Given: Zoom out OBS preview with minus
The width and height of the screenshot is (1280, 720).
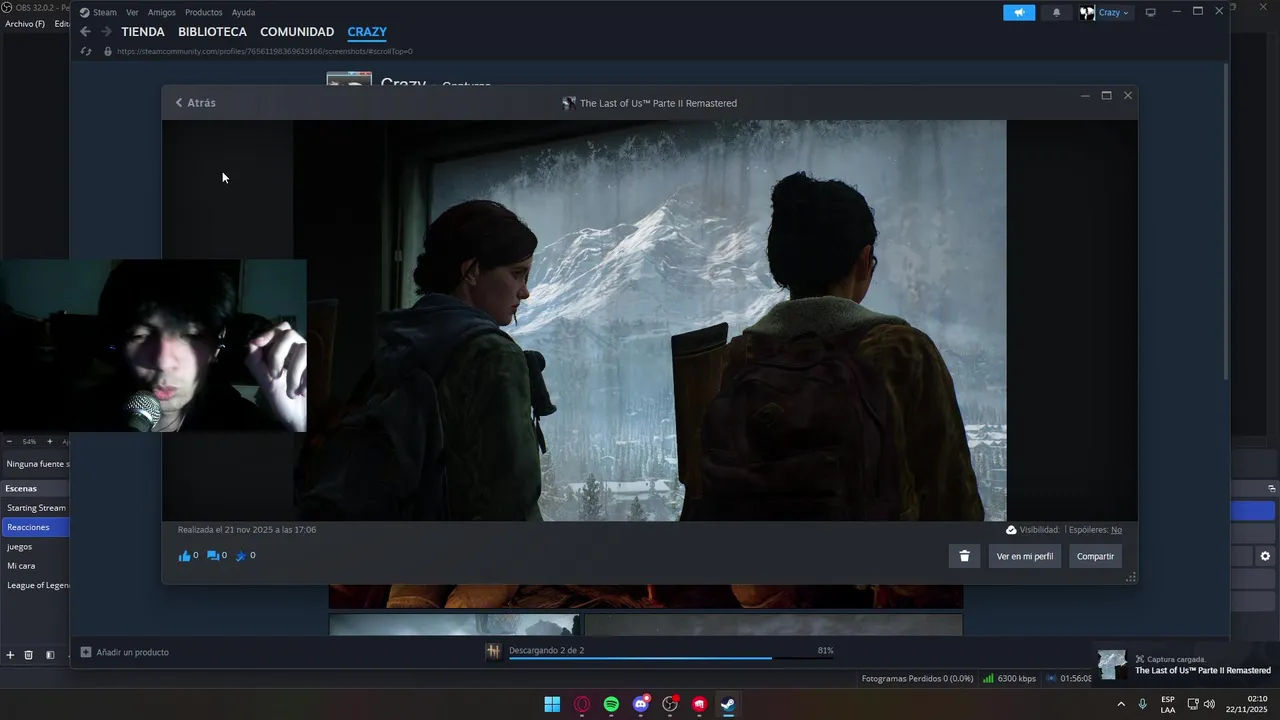Looking at the screenshot, I should [9, 441].
